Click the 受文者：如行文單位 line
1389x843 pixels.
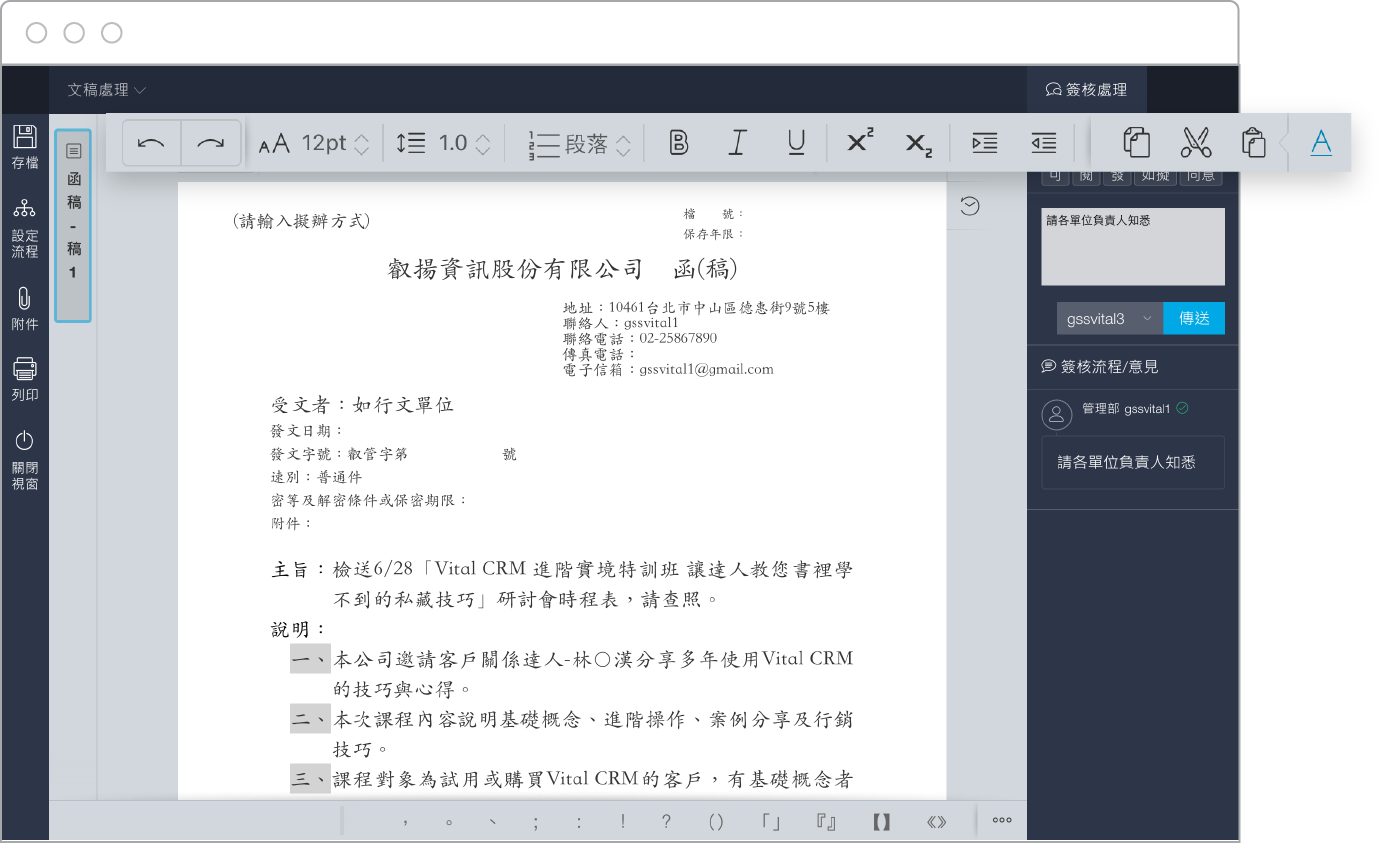[x=362, y=405]
